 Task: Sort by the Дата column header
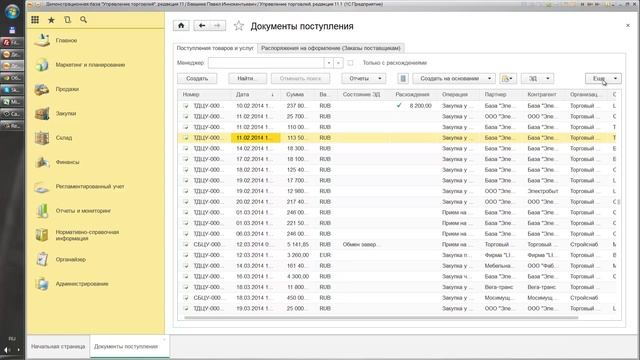coord(256,94)
